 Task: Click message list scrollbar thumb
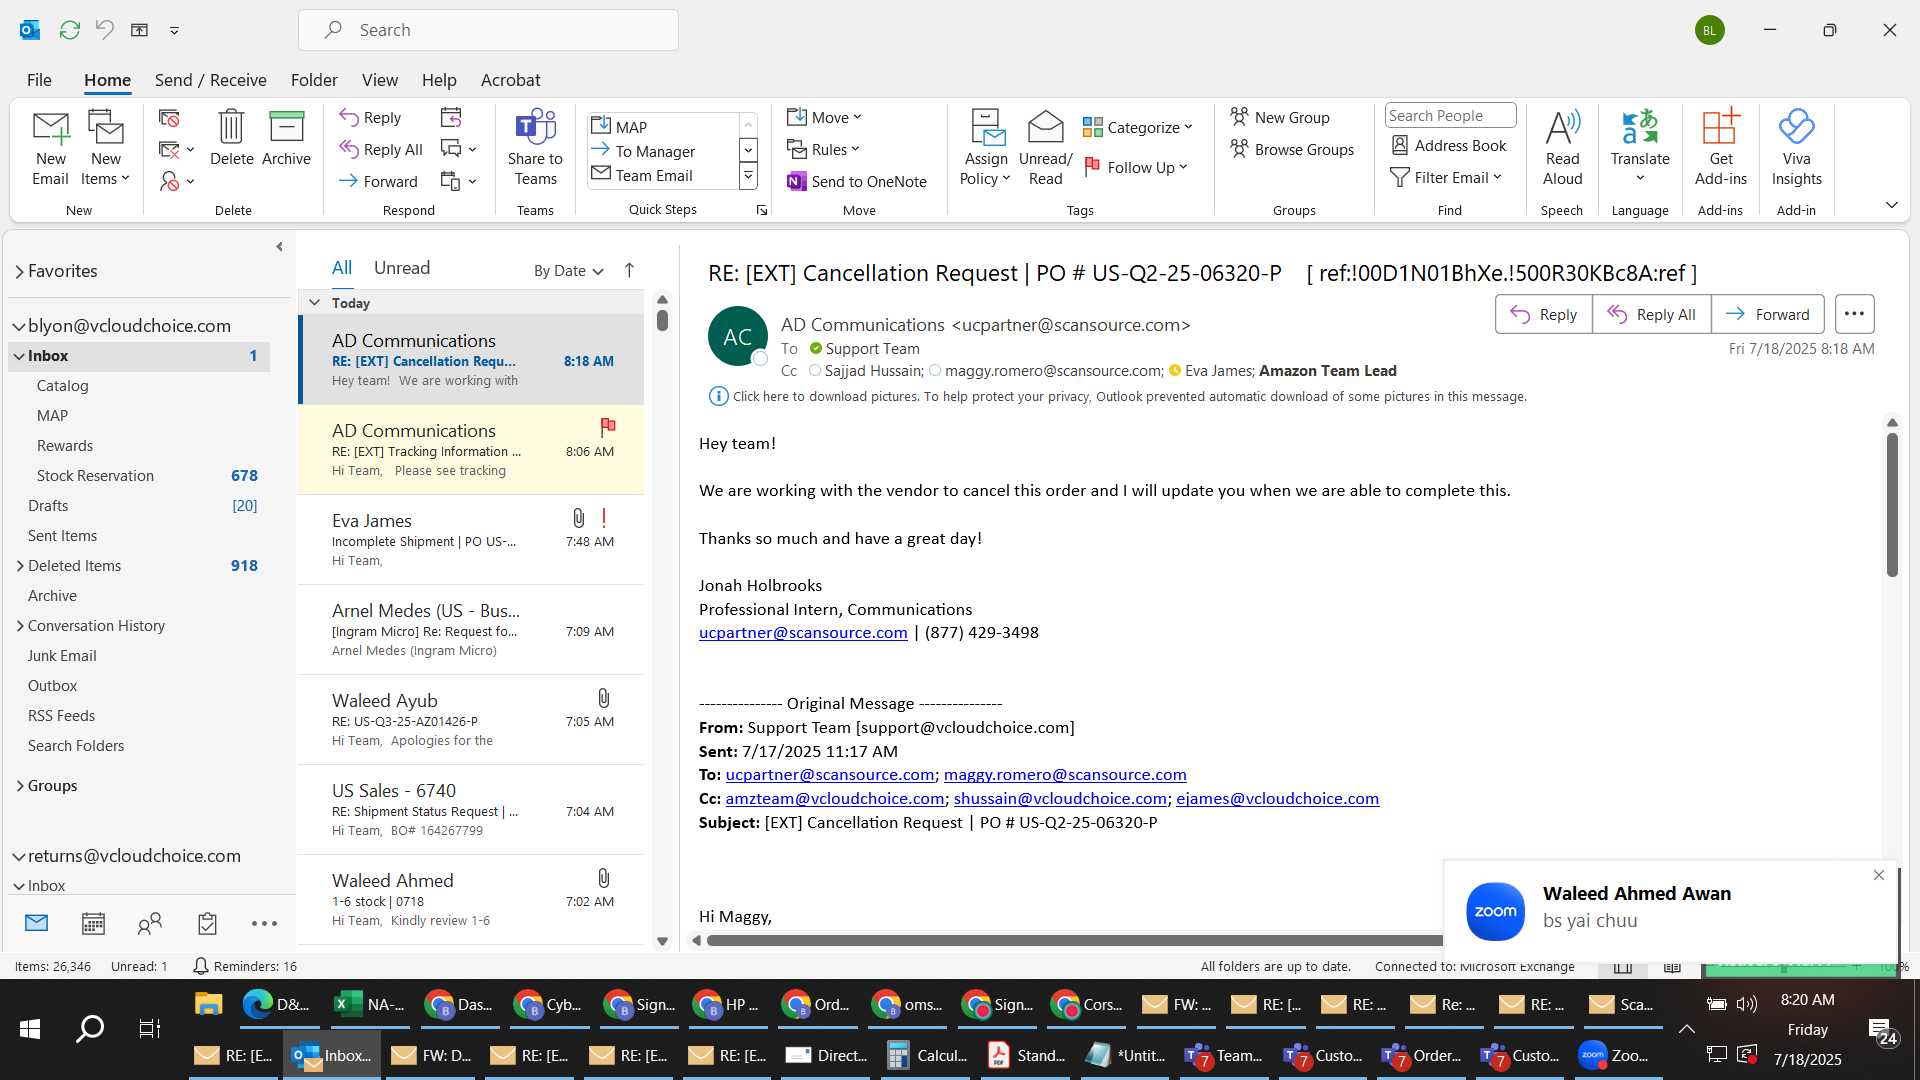pos(662,321)
